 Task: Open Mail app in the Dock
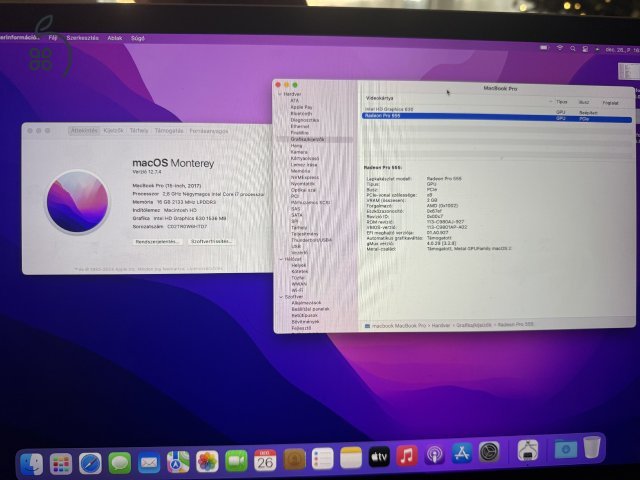149,462
